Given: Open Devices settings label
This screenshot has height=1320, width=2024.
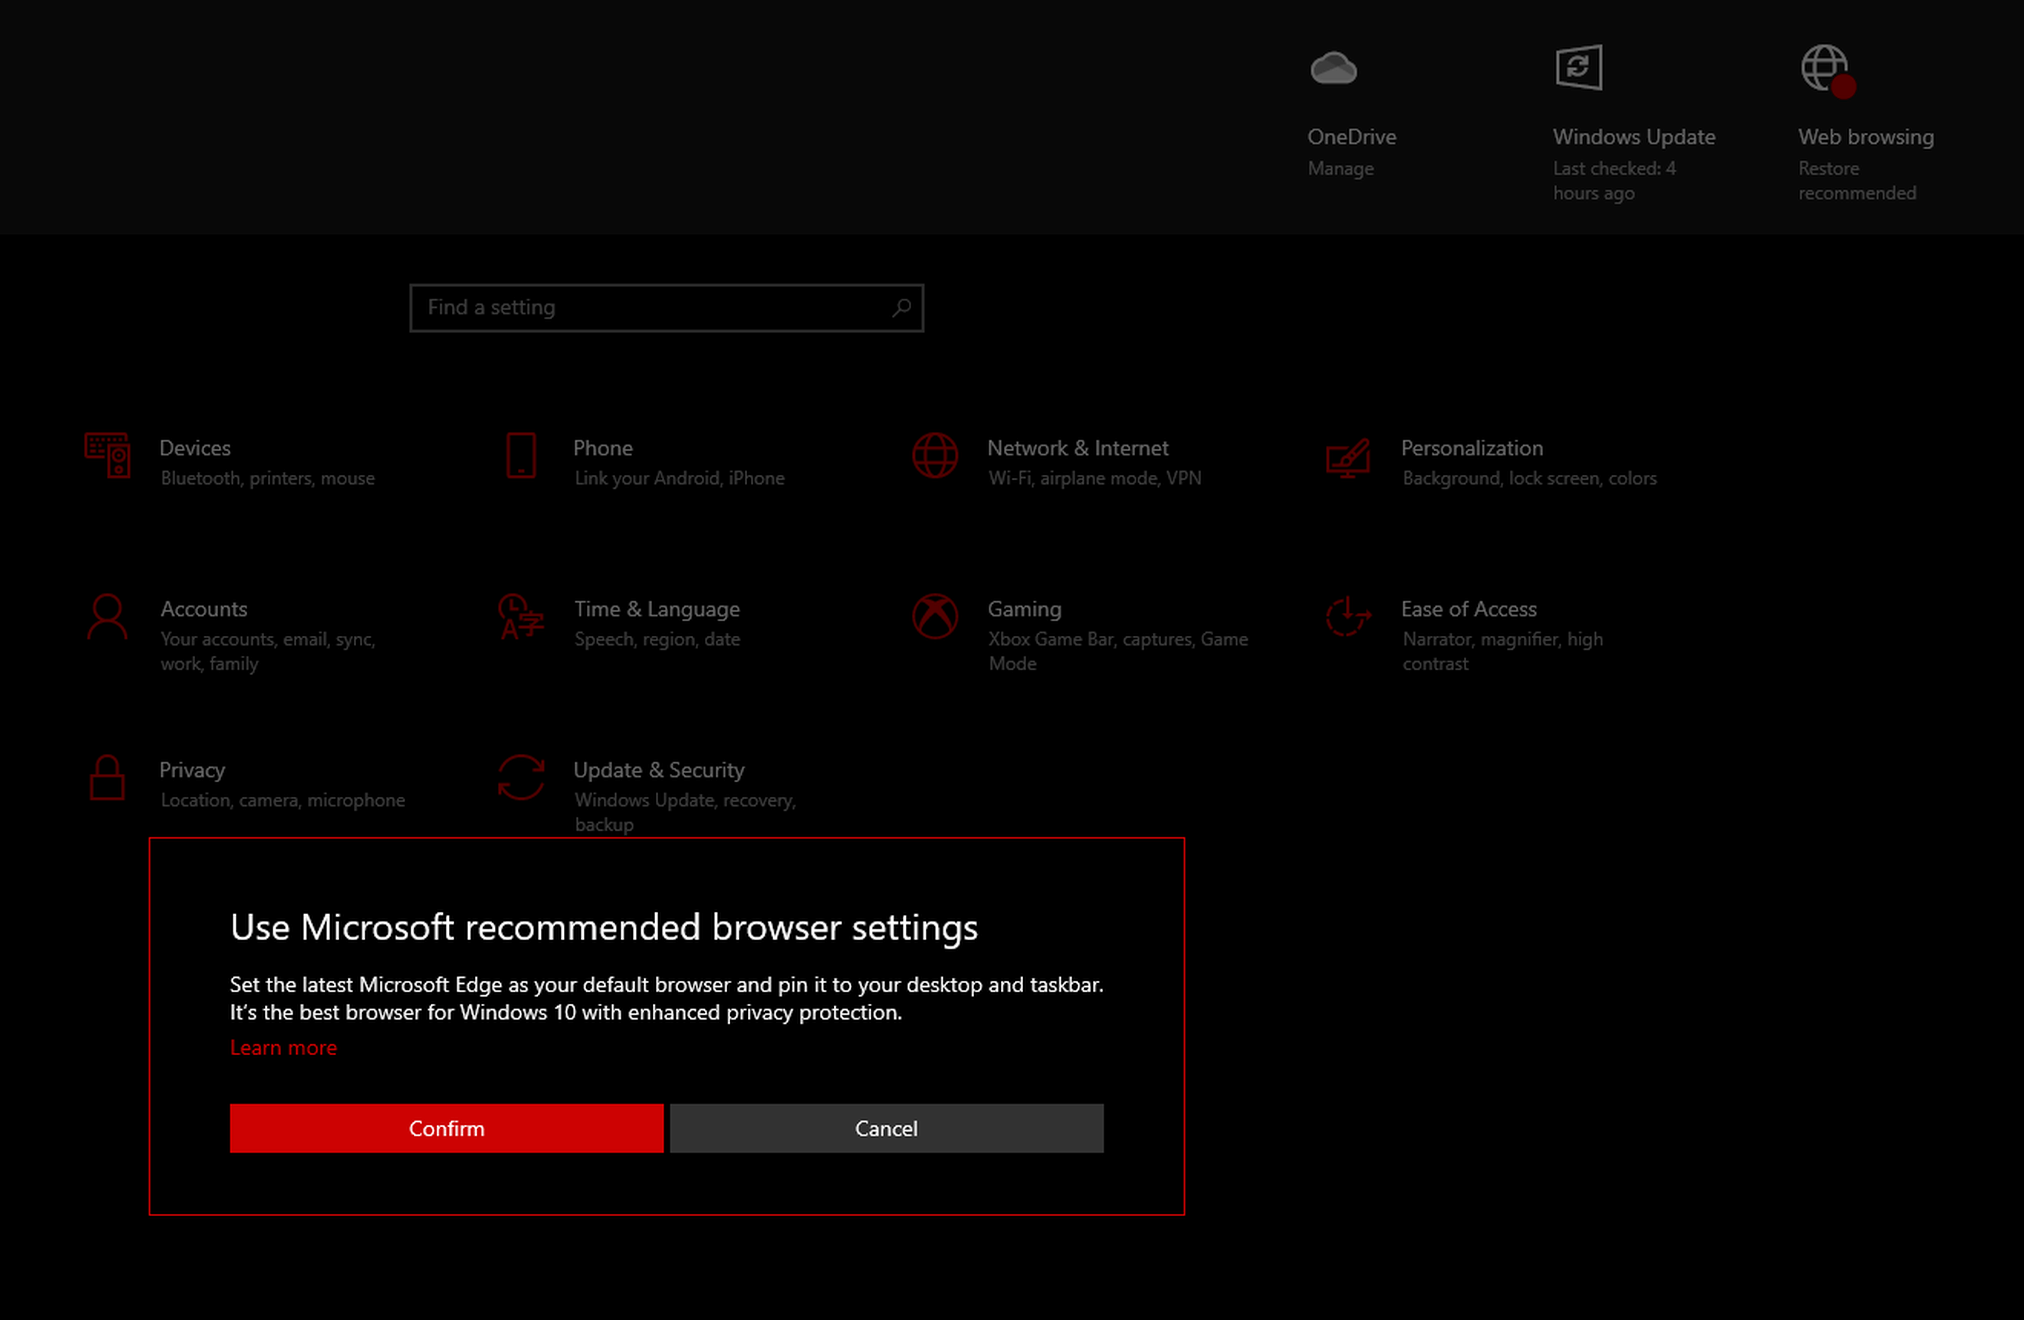Looking at the screenshot, I should 195,448.
